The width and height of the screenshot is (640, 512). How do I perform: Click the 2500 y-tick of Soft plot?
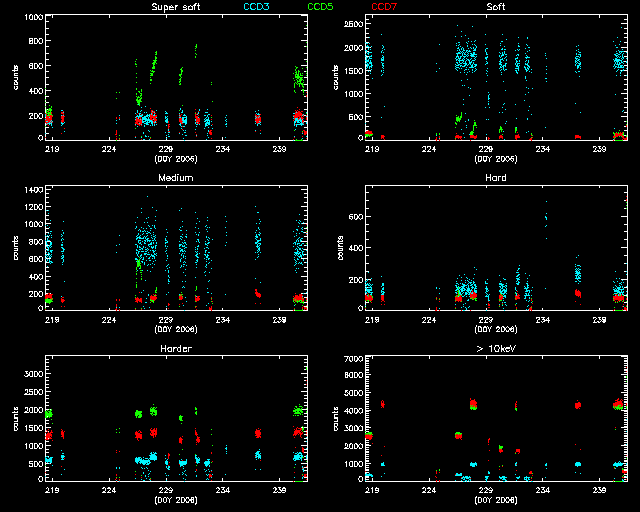(x=353, y=24)
